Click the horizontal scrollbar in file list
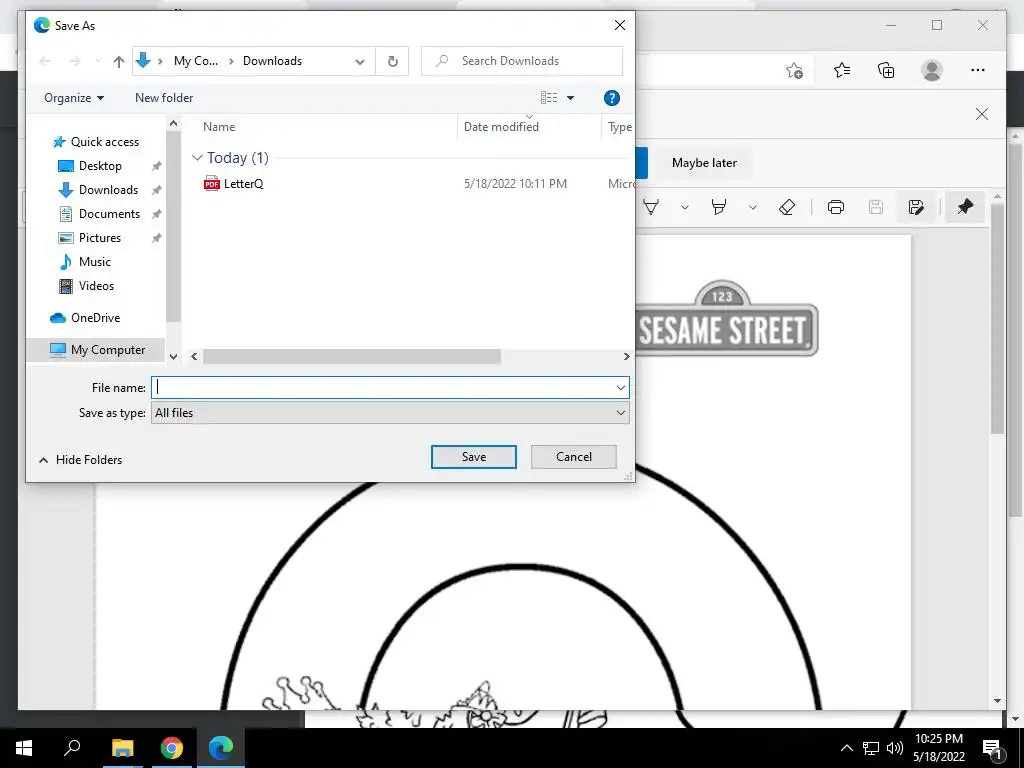Image resolution: width=1024 pixels, height=768 pixels. 351,357
